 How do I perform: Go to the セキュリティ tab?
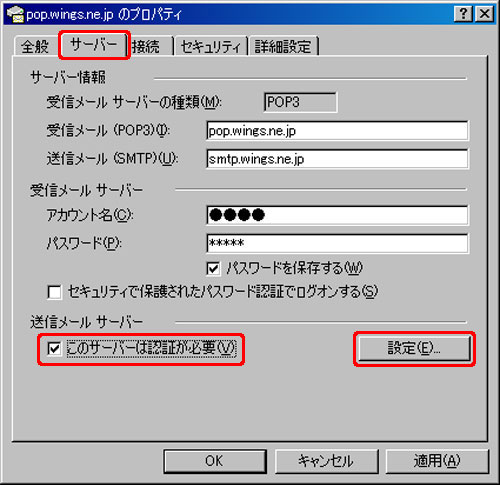coord(210,46)
